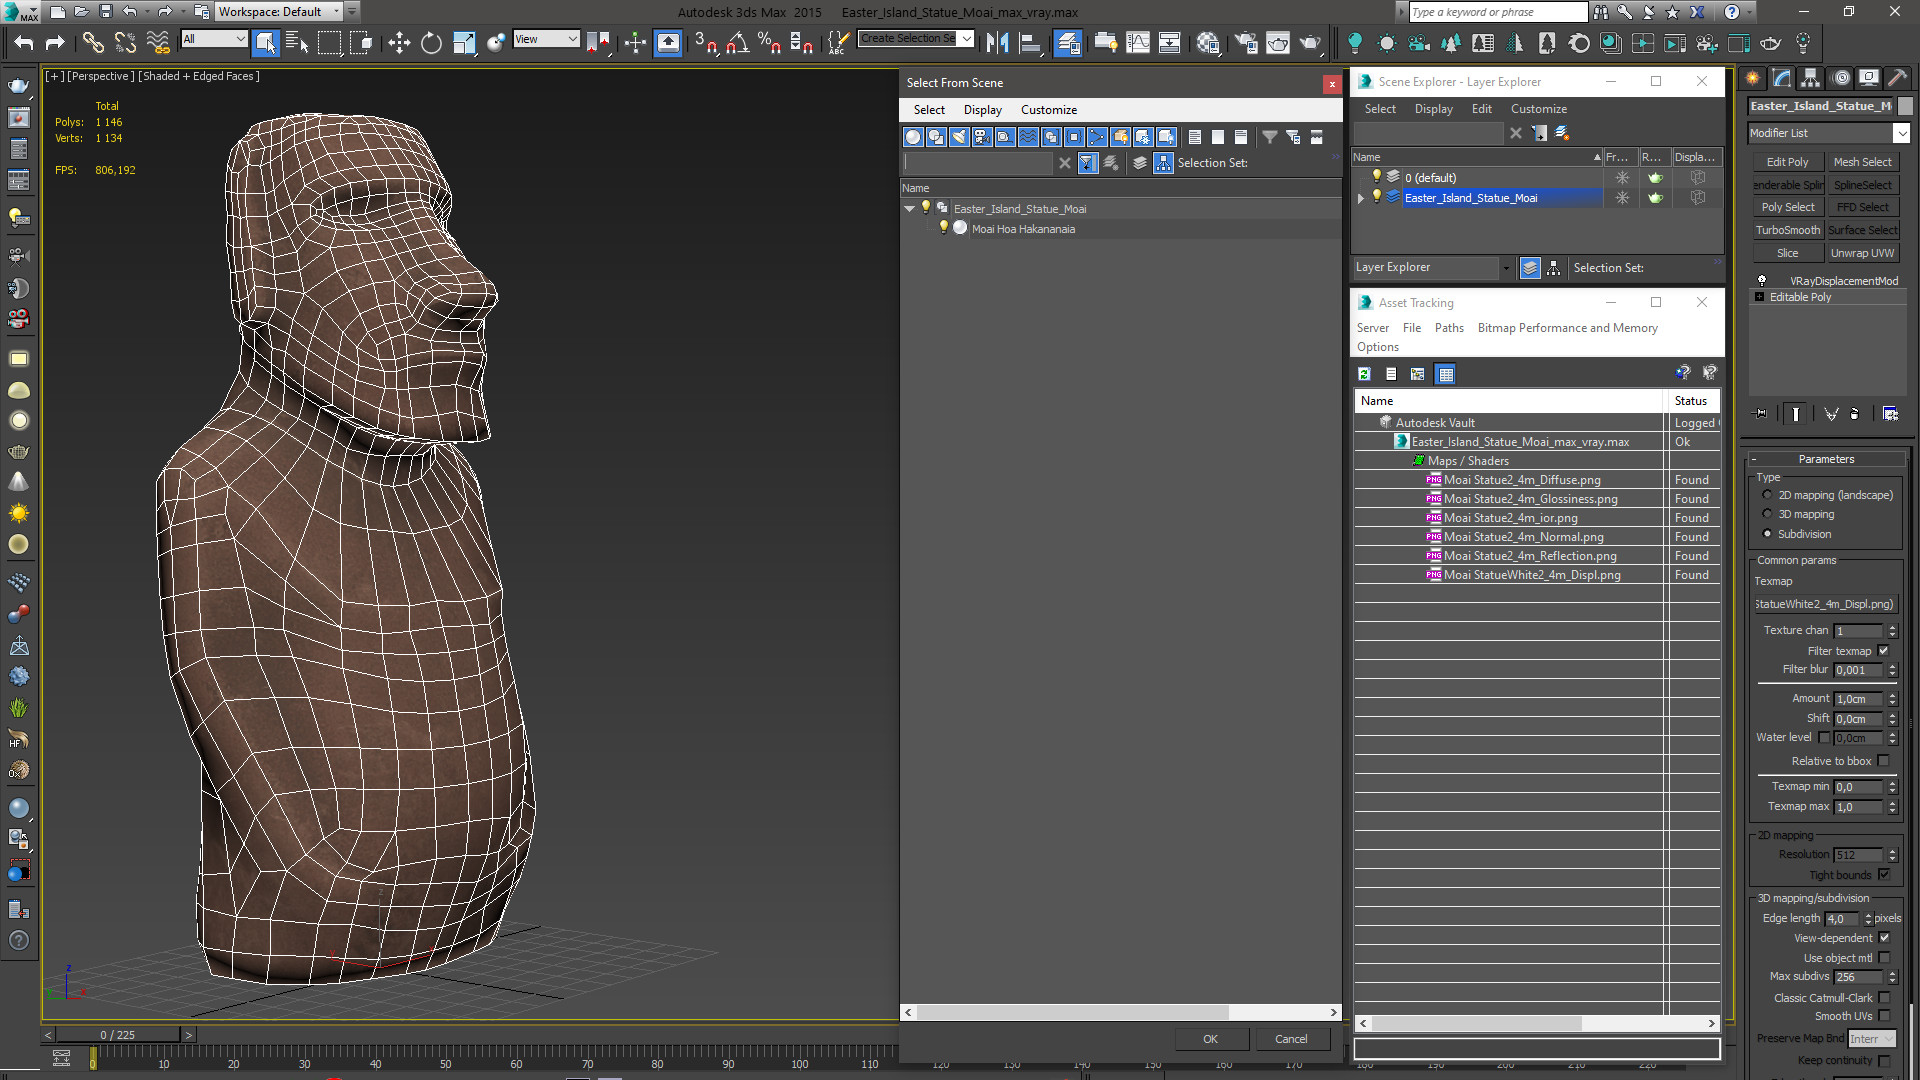Click Cancel in Select From Scene dialog
This screenshot has width=1920, height=1080.
pyautogui.click(x=1291, y=1039)
